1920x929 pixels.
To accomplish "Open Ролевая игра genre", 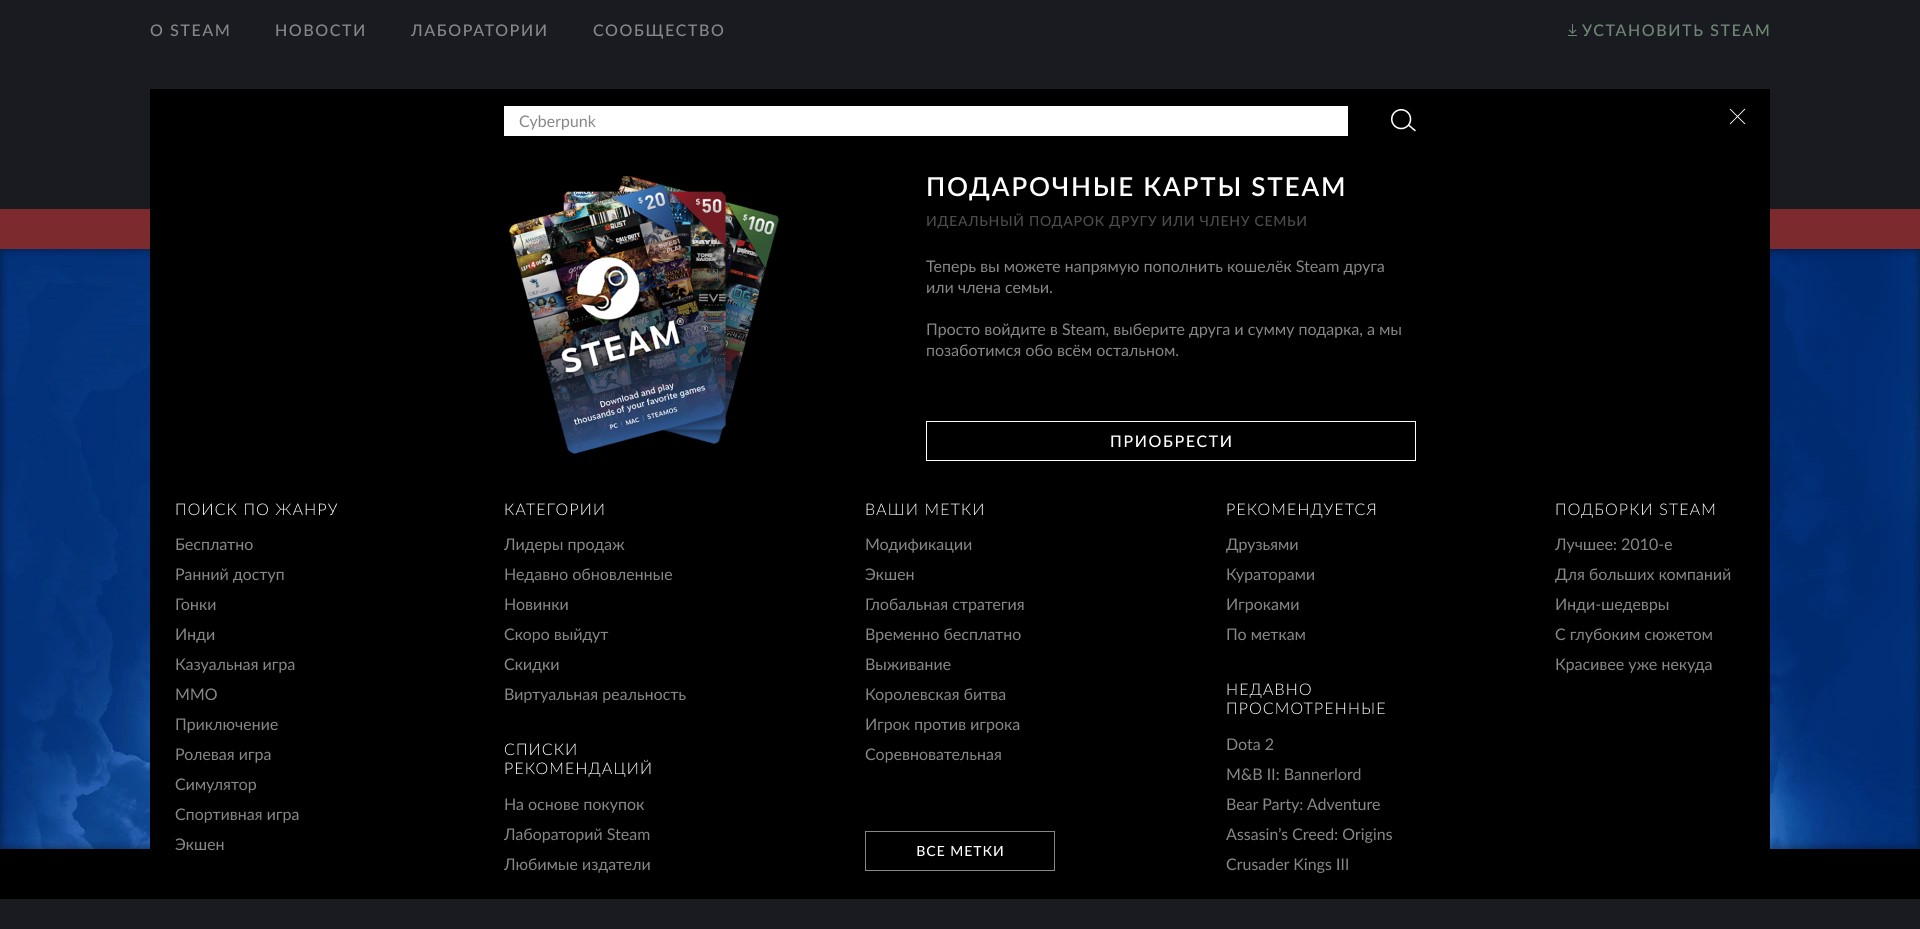I will tap(223, 755).
